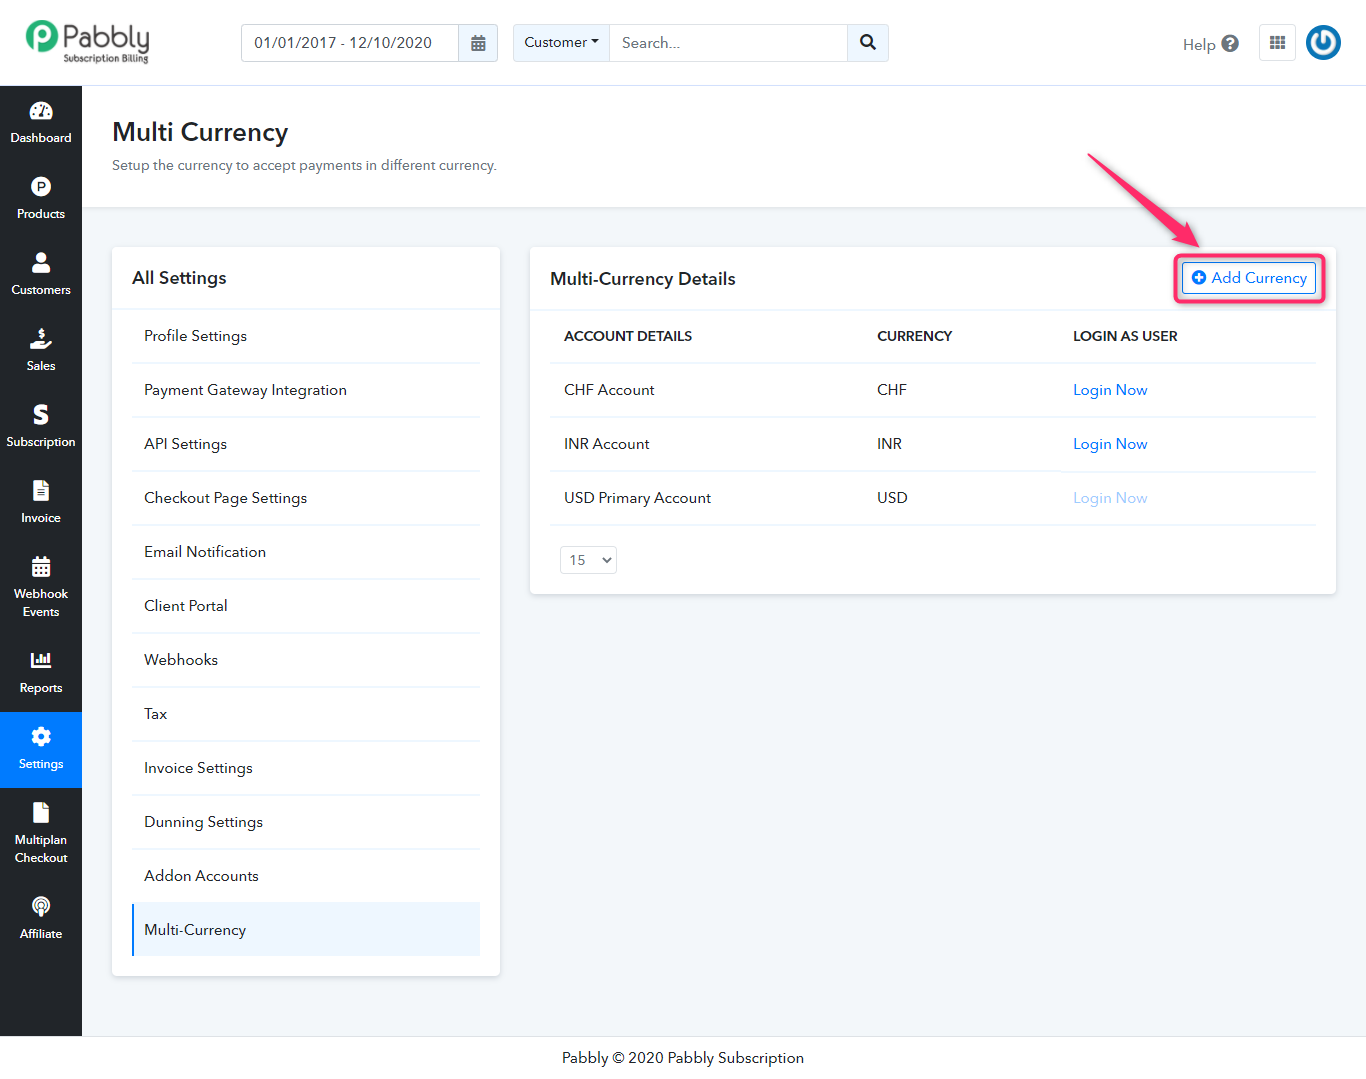Open the rows-per-page dropdown showing 15
This screenshot has width=1366, height=1079.
pos(588,560)
